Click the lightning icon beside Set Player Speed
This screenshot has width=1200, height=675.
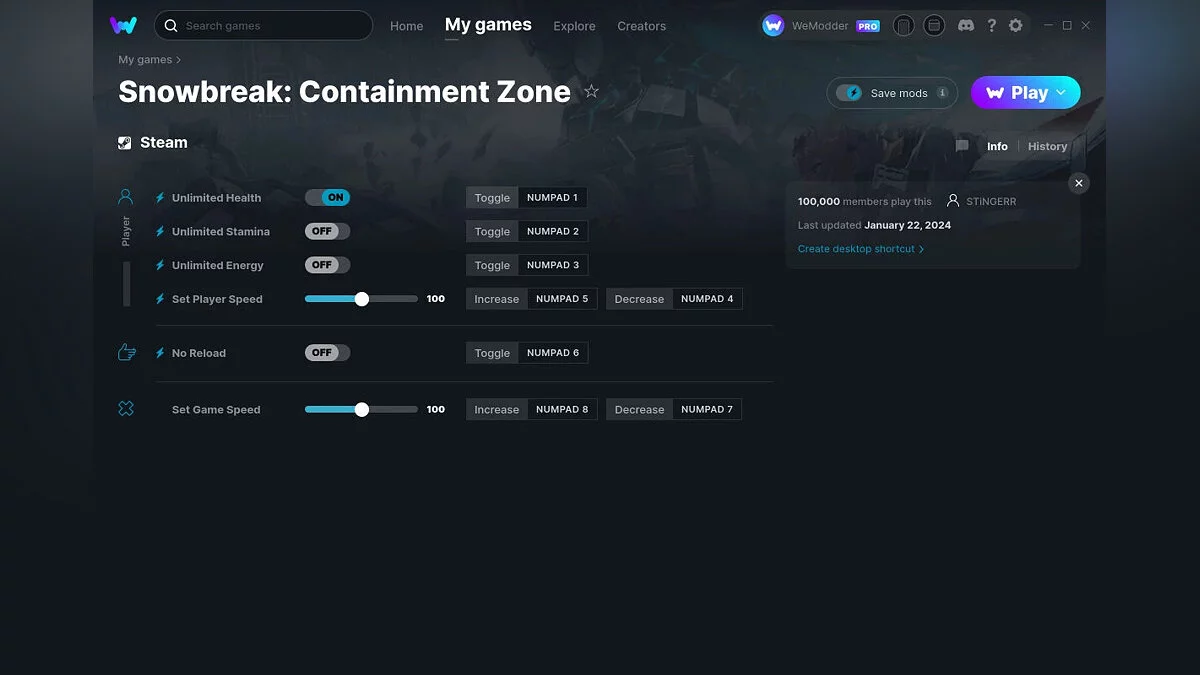160,299
